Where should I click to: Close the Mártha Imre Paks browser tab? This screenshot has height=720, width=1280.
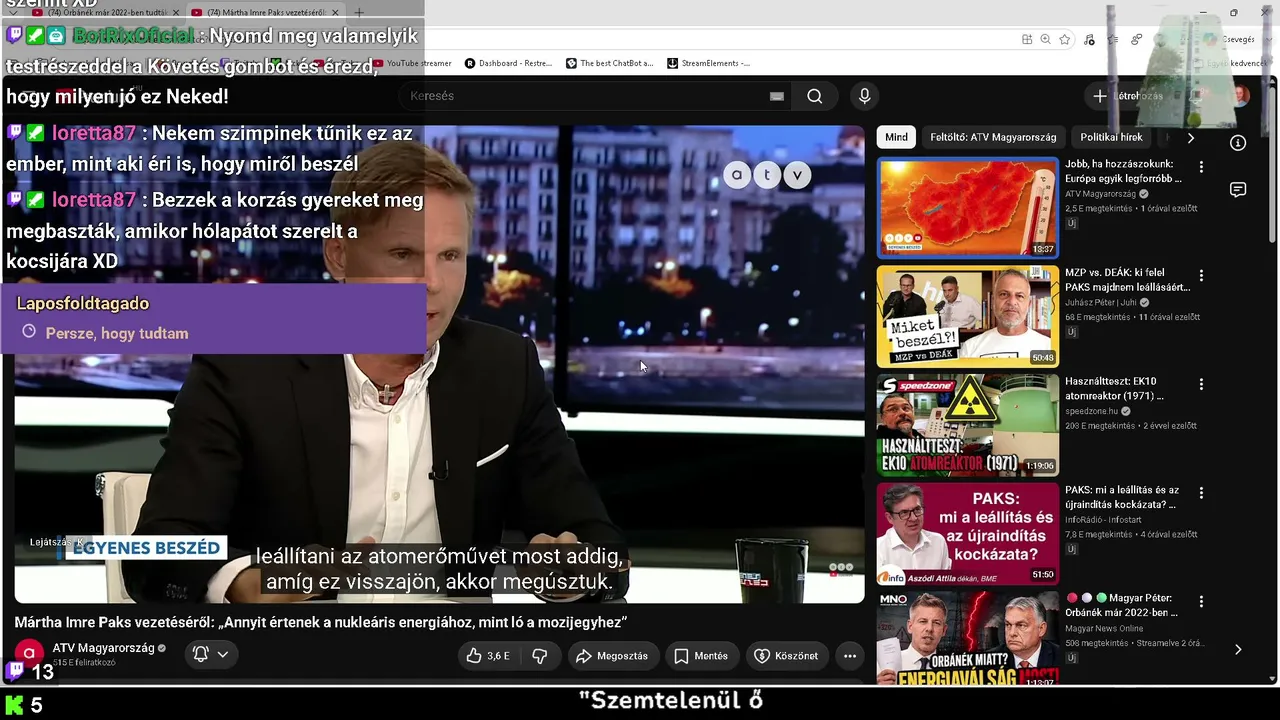point(335,13)
